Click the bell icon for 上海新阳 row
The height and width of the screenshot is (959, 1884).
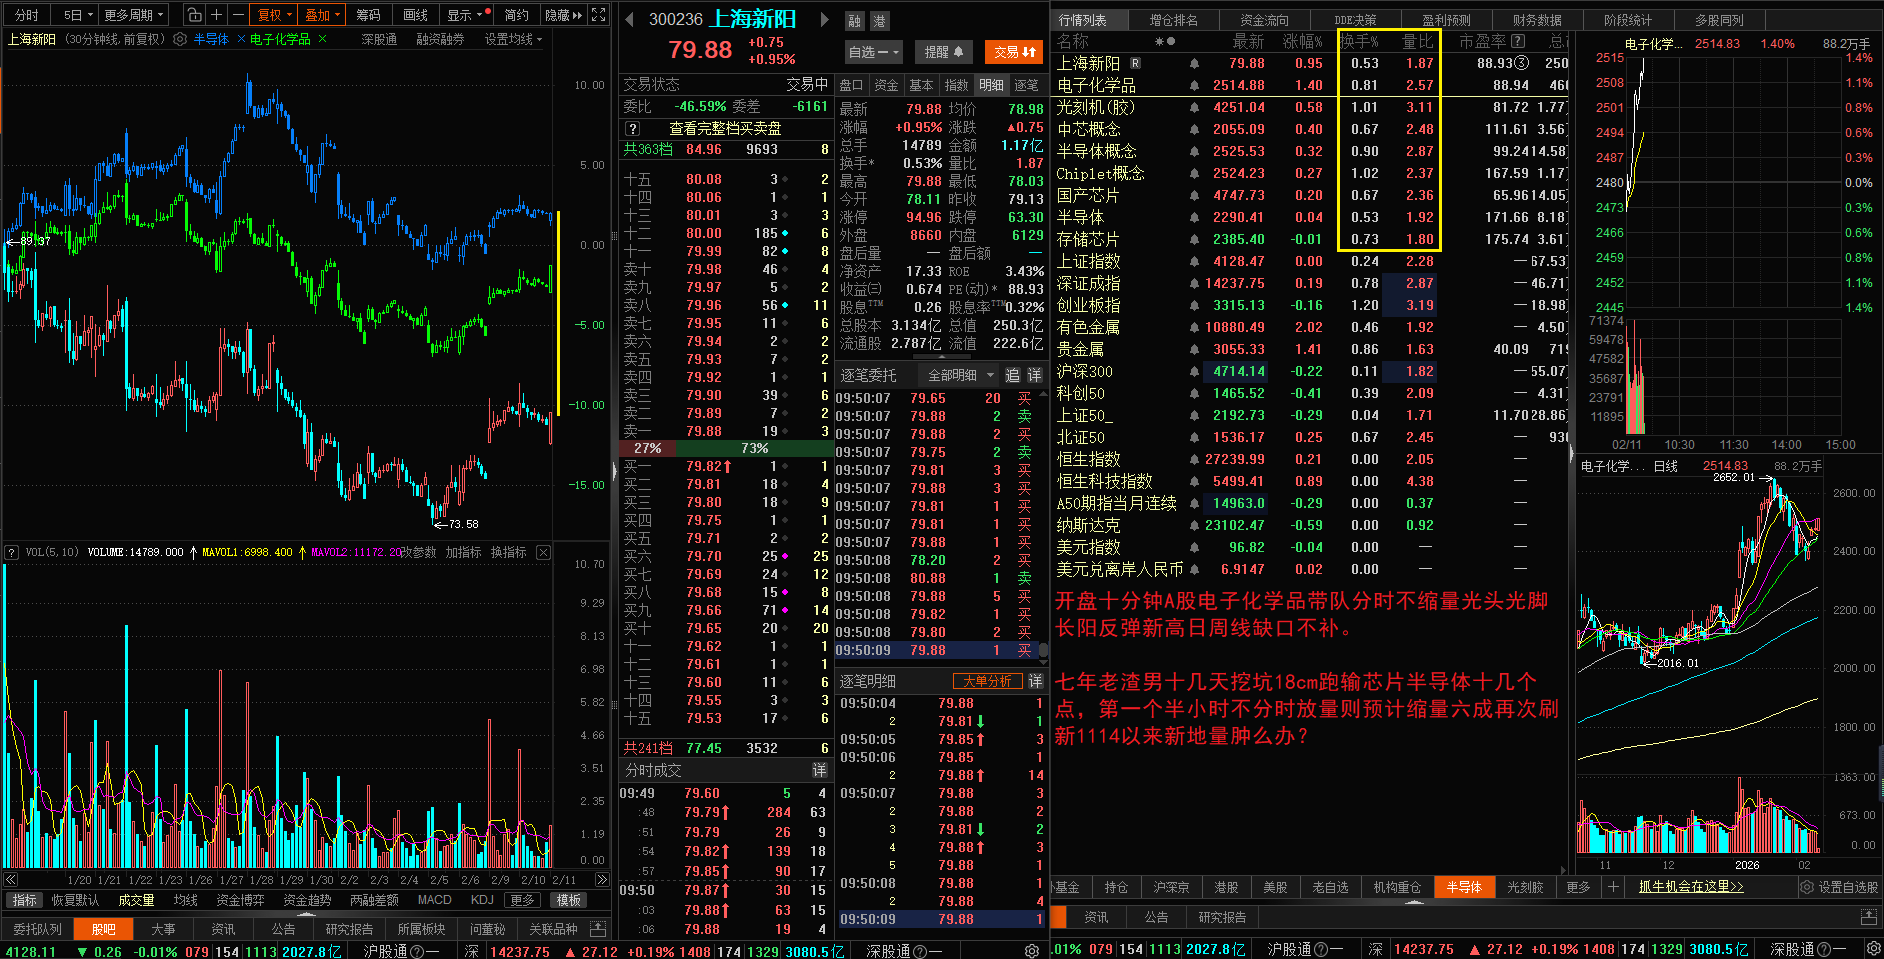(x=1194, y=63)
